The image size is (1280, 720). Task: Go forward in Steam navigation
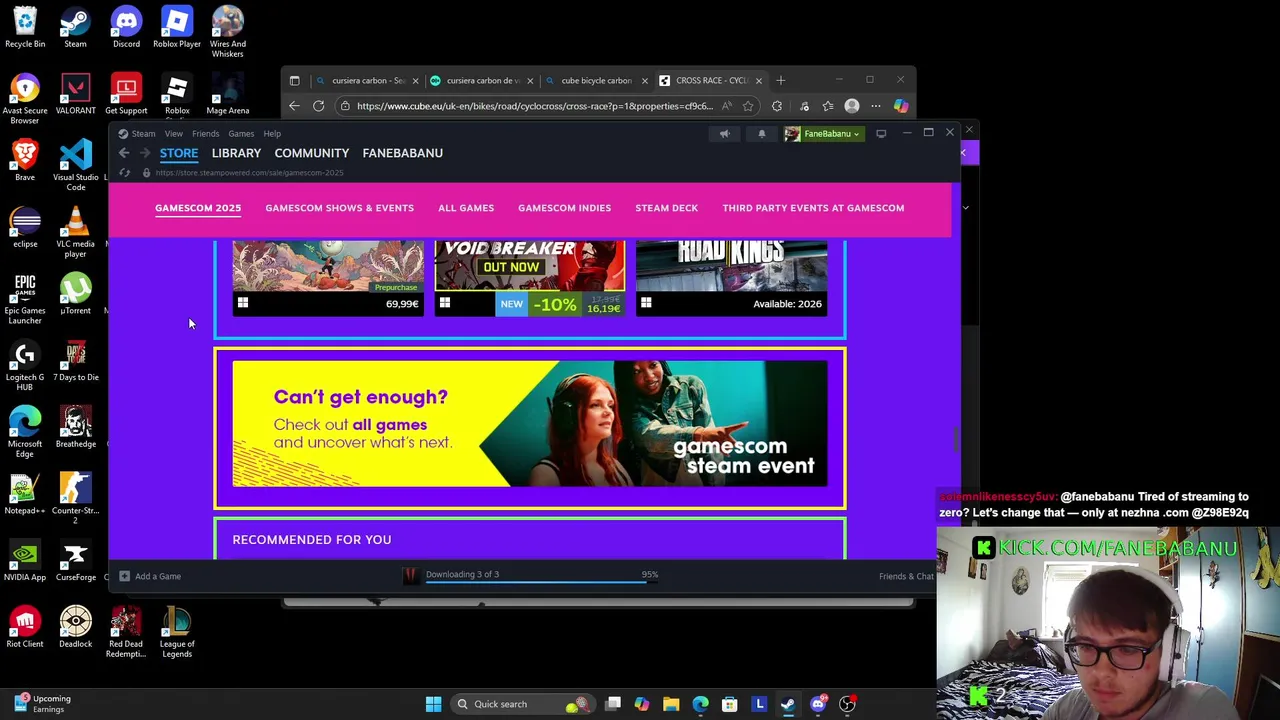tap(145, 153)
